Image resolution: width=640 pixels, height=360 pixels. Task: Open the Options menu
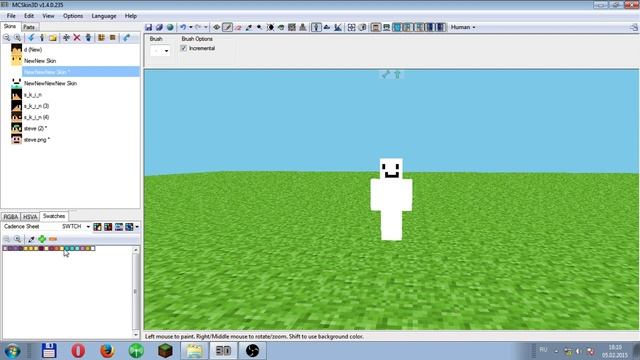tap(73, 16)
